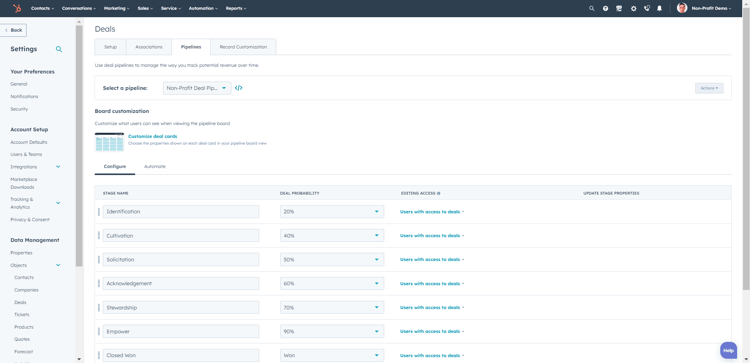Grab the Identification stage drag handle
The width and height of the screenshot is (750, 363).
tap(99, 211)
